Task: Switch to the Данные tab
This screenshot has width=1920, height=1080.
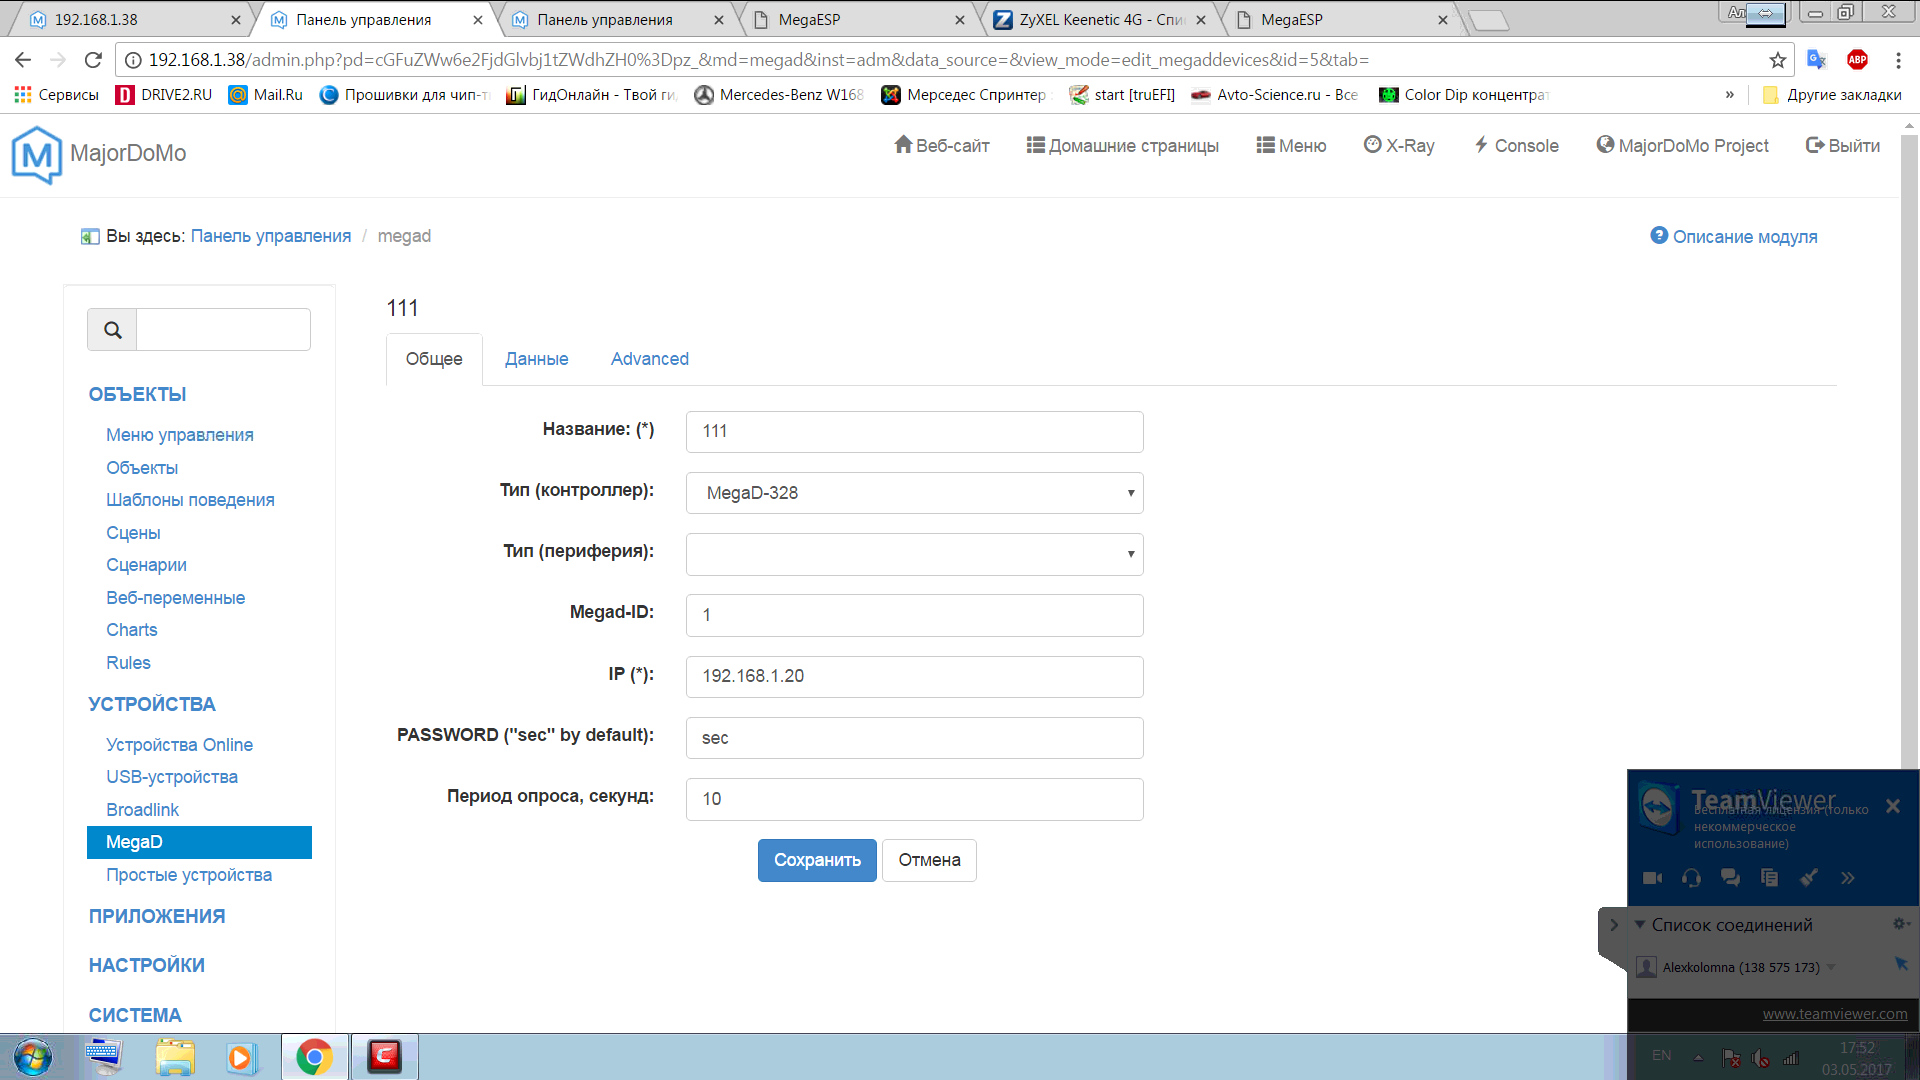Action: [536, 358]
